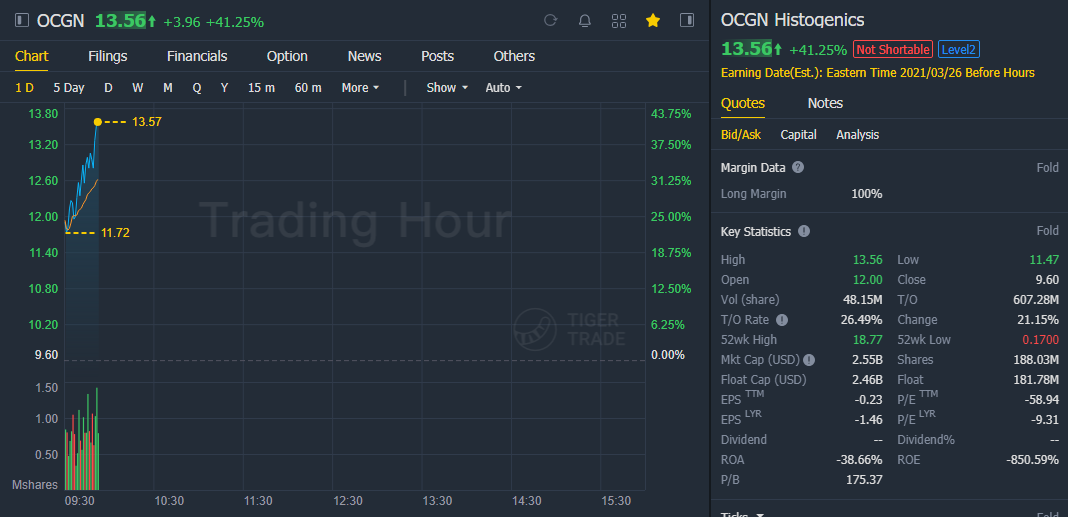Select the 60 m interval

pos(308,88)
